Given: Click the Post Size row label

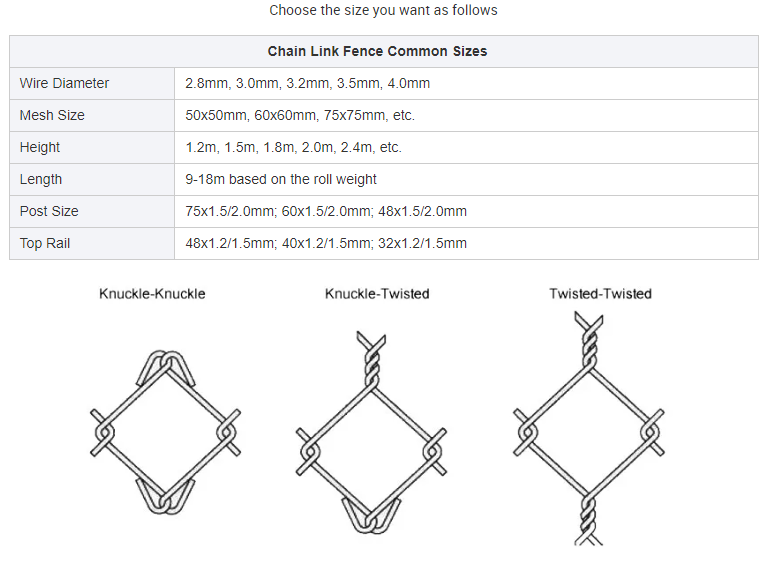Looking at the screenshot, I should pos(49,212).
